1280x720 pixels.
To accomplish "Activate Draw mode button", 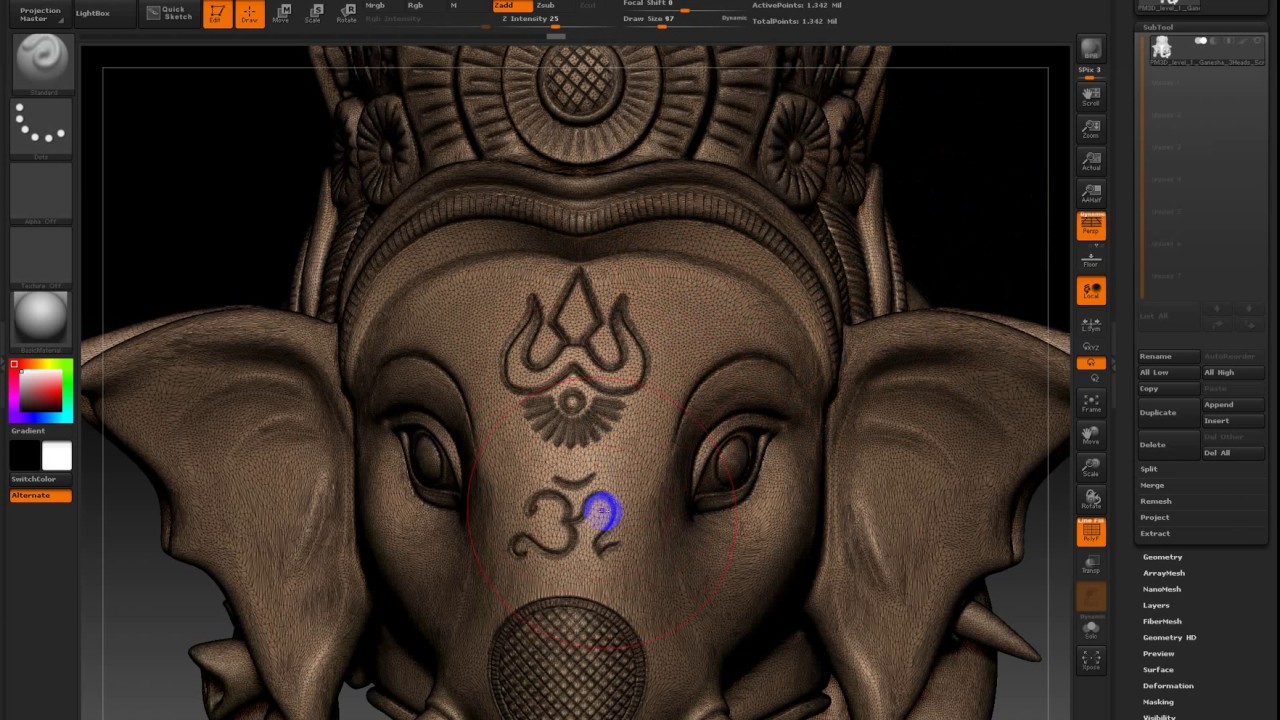I will click(250, 14).
